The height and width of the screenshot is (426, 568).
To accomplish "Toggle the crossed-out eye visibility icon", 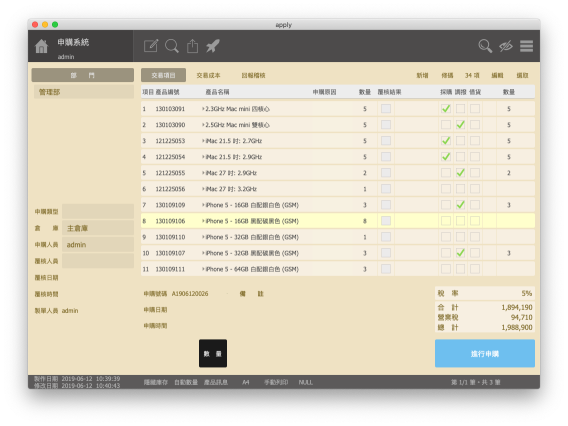I will tap(506, 46).
